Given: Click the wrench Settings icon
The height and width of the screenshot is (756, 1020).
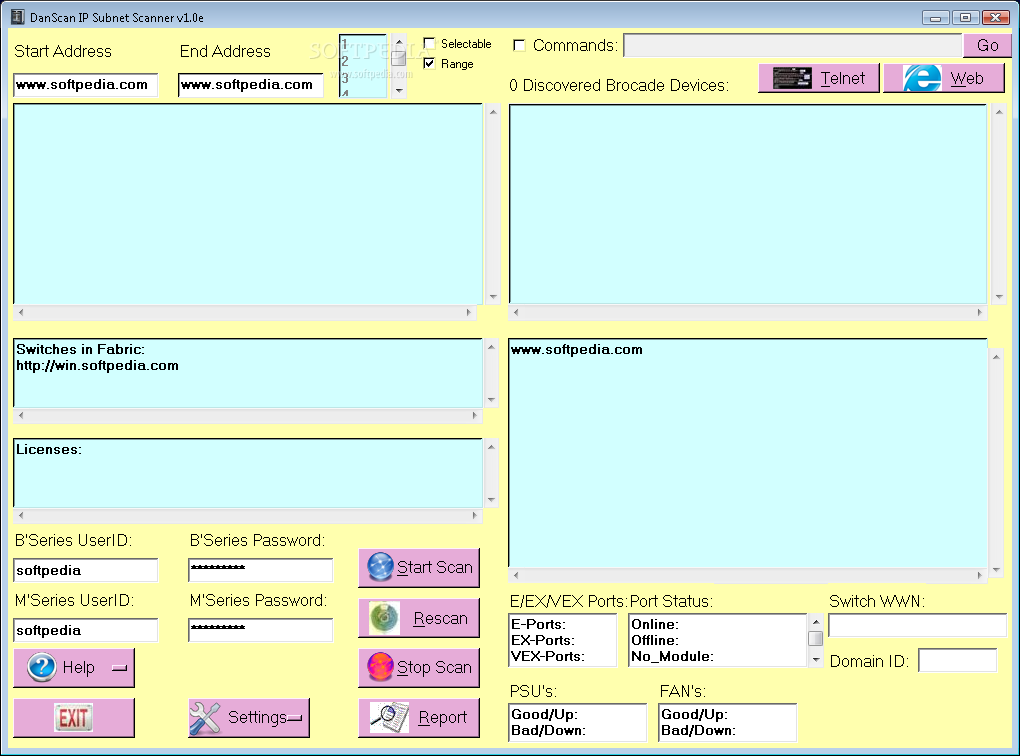Looking at the screenshot, I should click(205, 718).
